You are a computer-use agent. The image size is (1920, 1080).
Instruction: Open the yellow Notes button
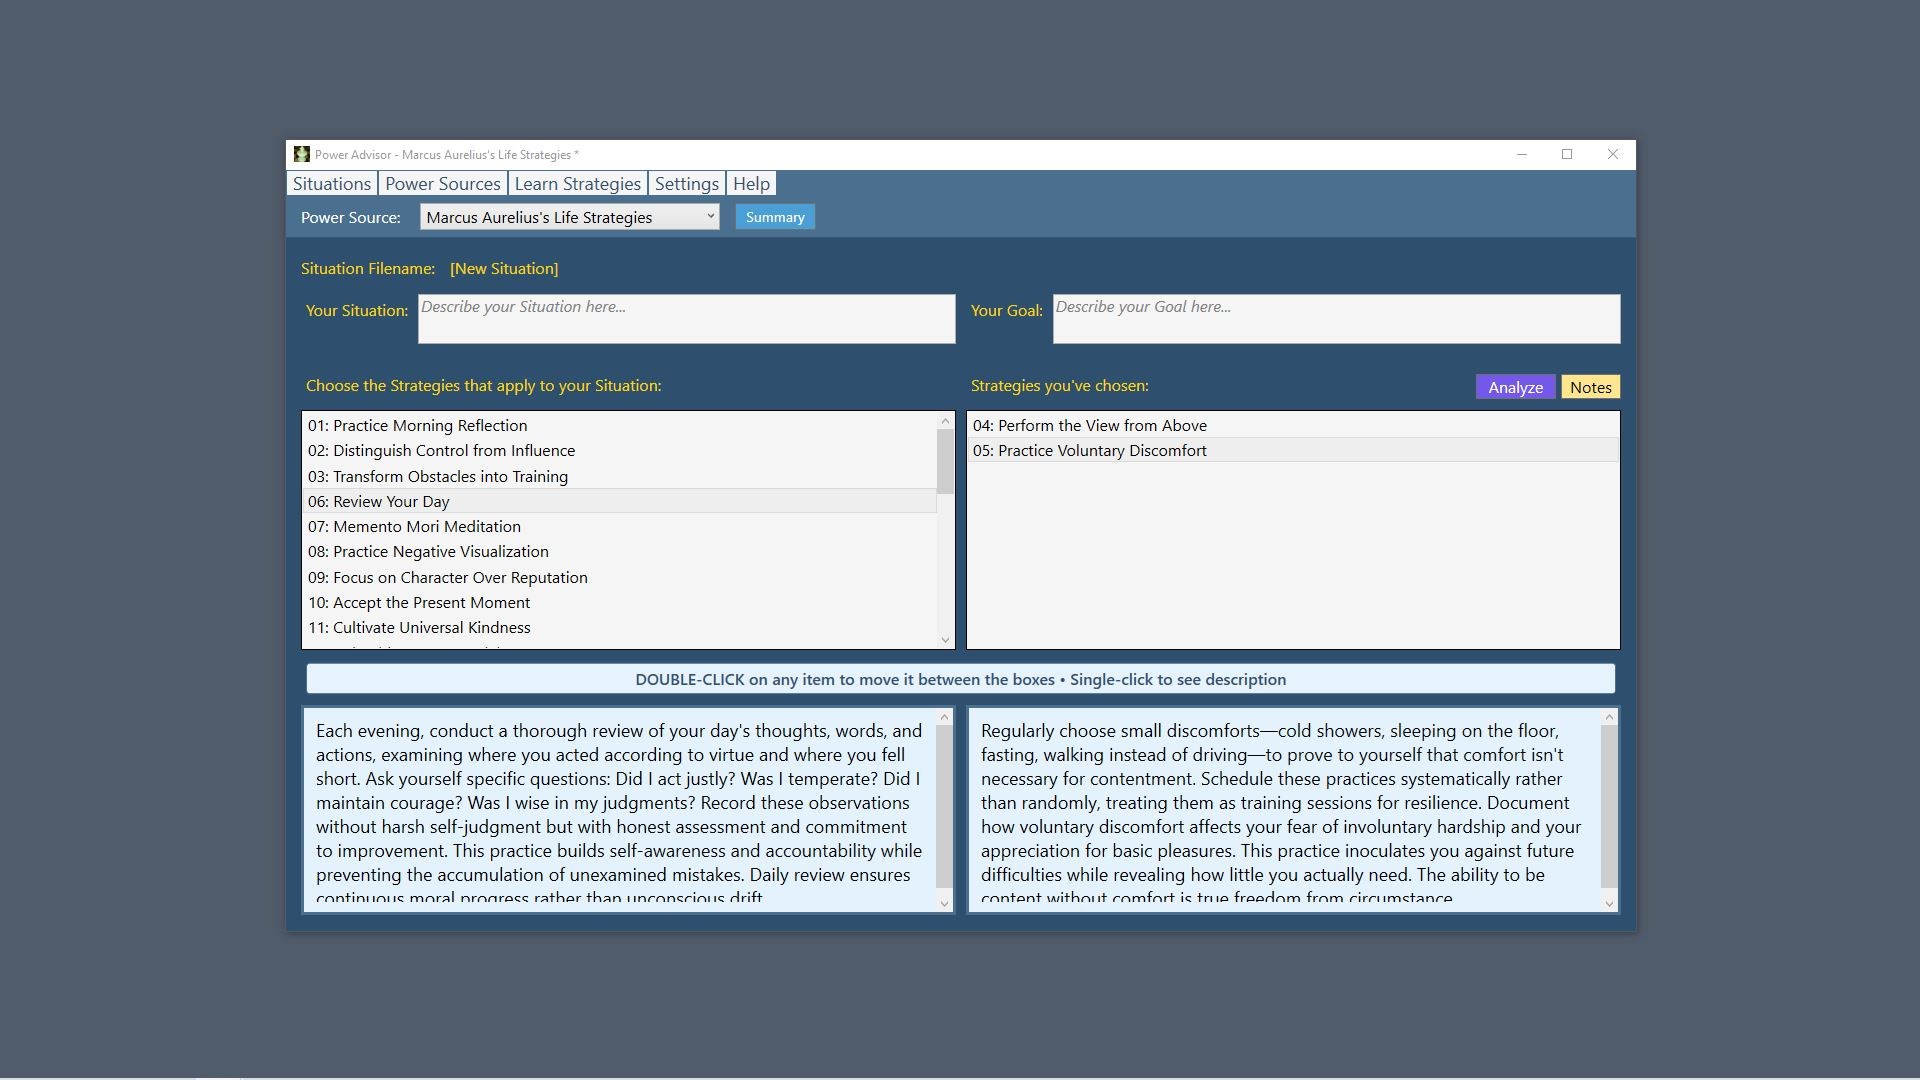pos(1590,387)
